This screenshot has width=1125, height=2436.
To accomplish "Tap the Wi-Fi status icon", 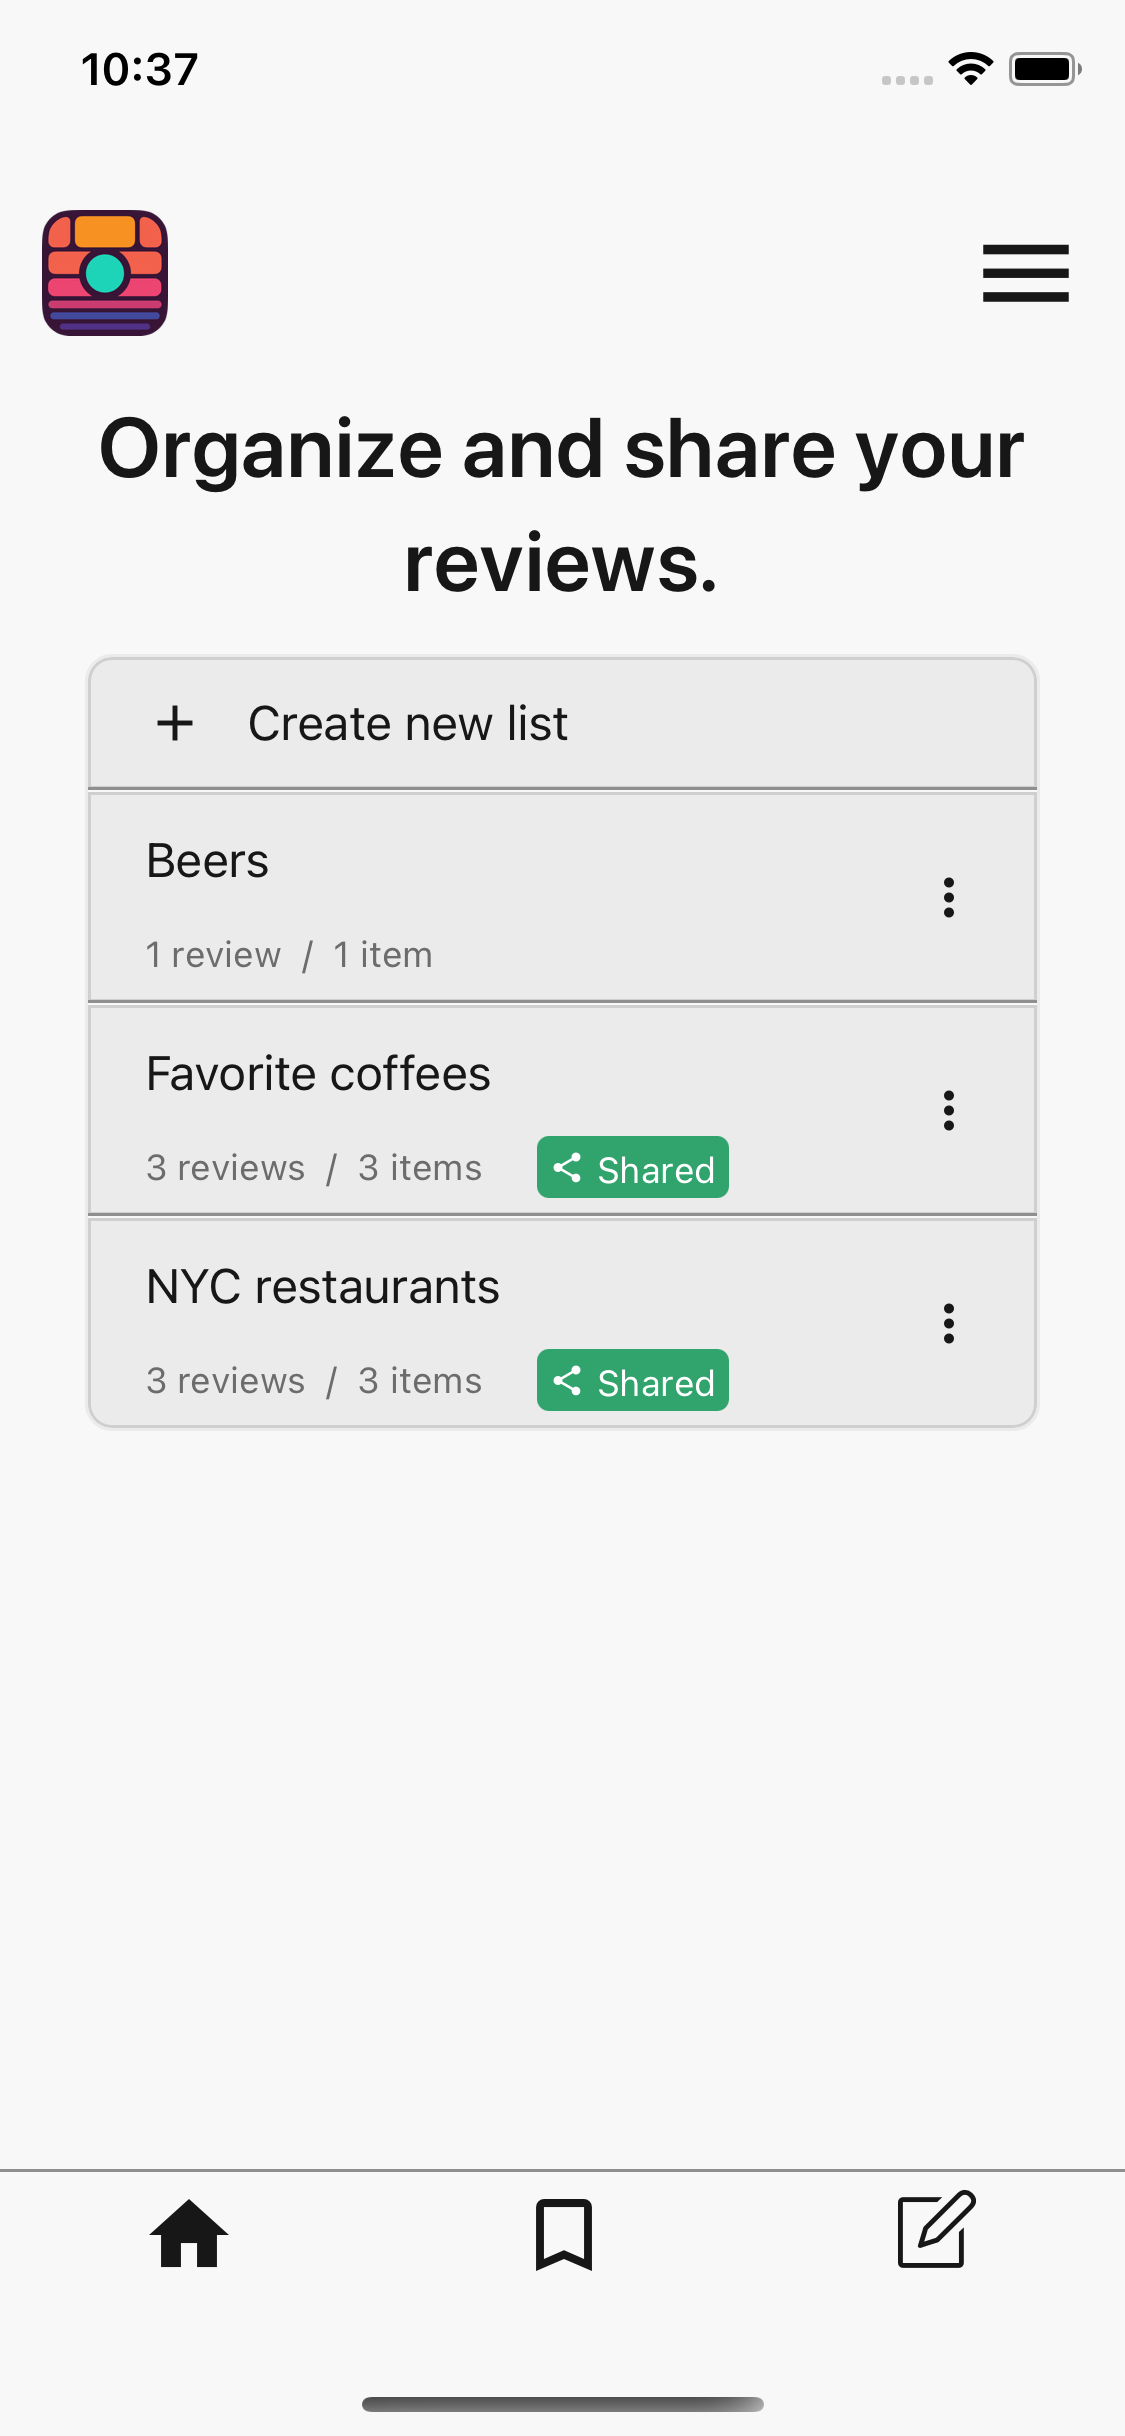I will 970,68.
